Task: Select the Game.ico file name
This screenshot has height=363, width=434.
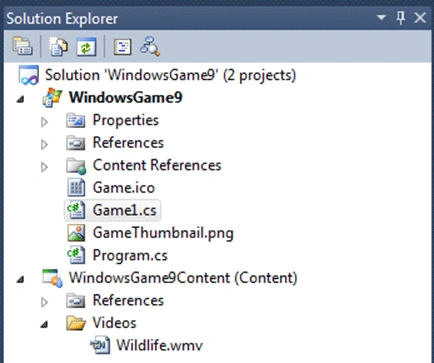Action: pyautogui.click(x=124, y=188)
